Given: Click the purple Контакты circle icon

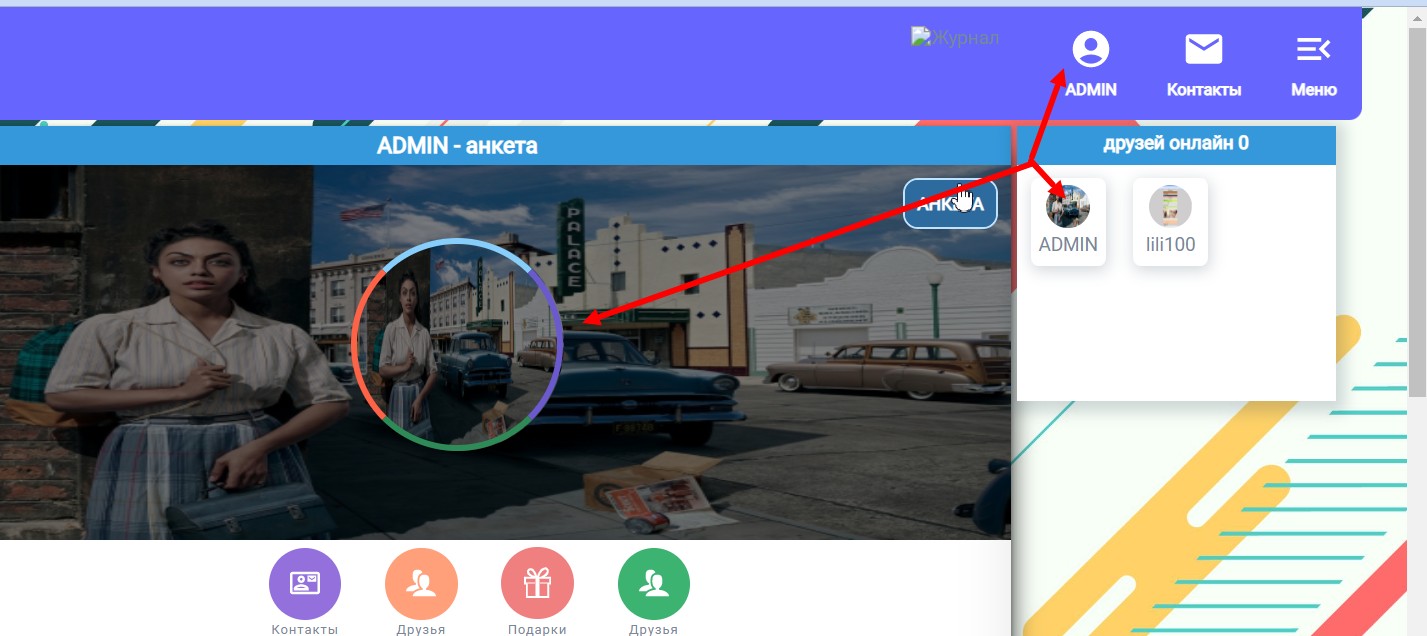Looking at the screenshot, I should tap(305, 584).
